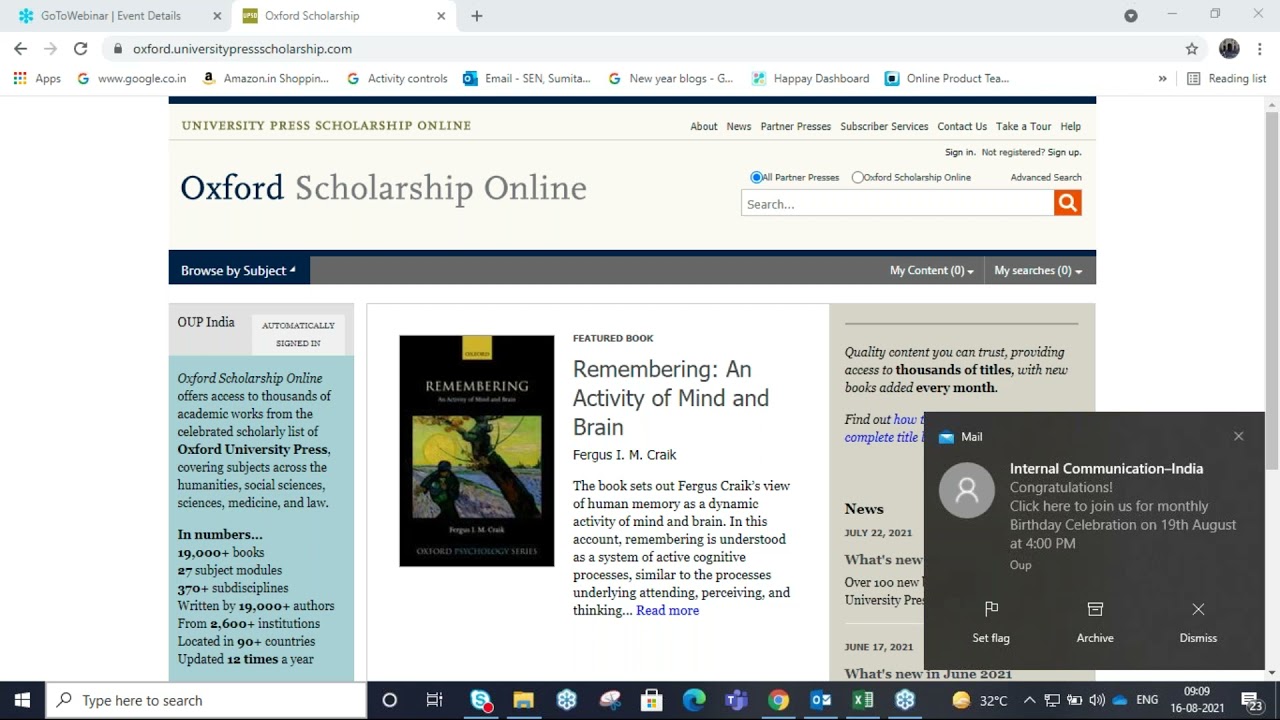Viewport: 1280px width, 720px height.
Task: Open the Amazon.in Shopping bookmark
Action: [265, 78]
